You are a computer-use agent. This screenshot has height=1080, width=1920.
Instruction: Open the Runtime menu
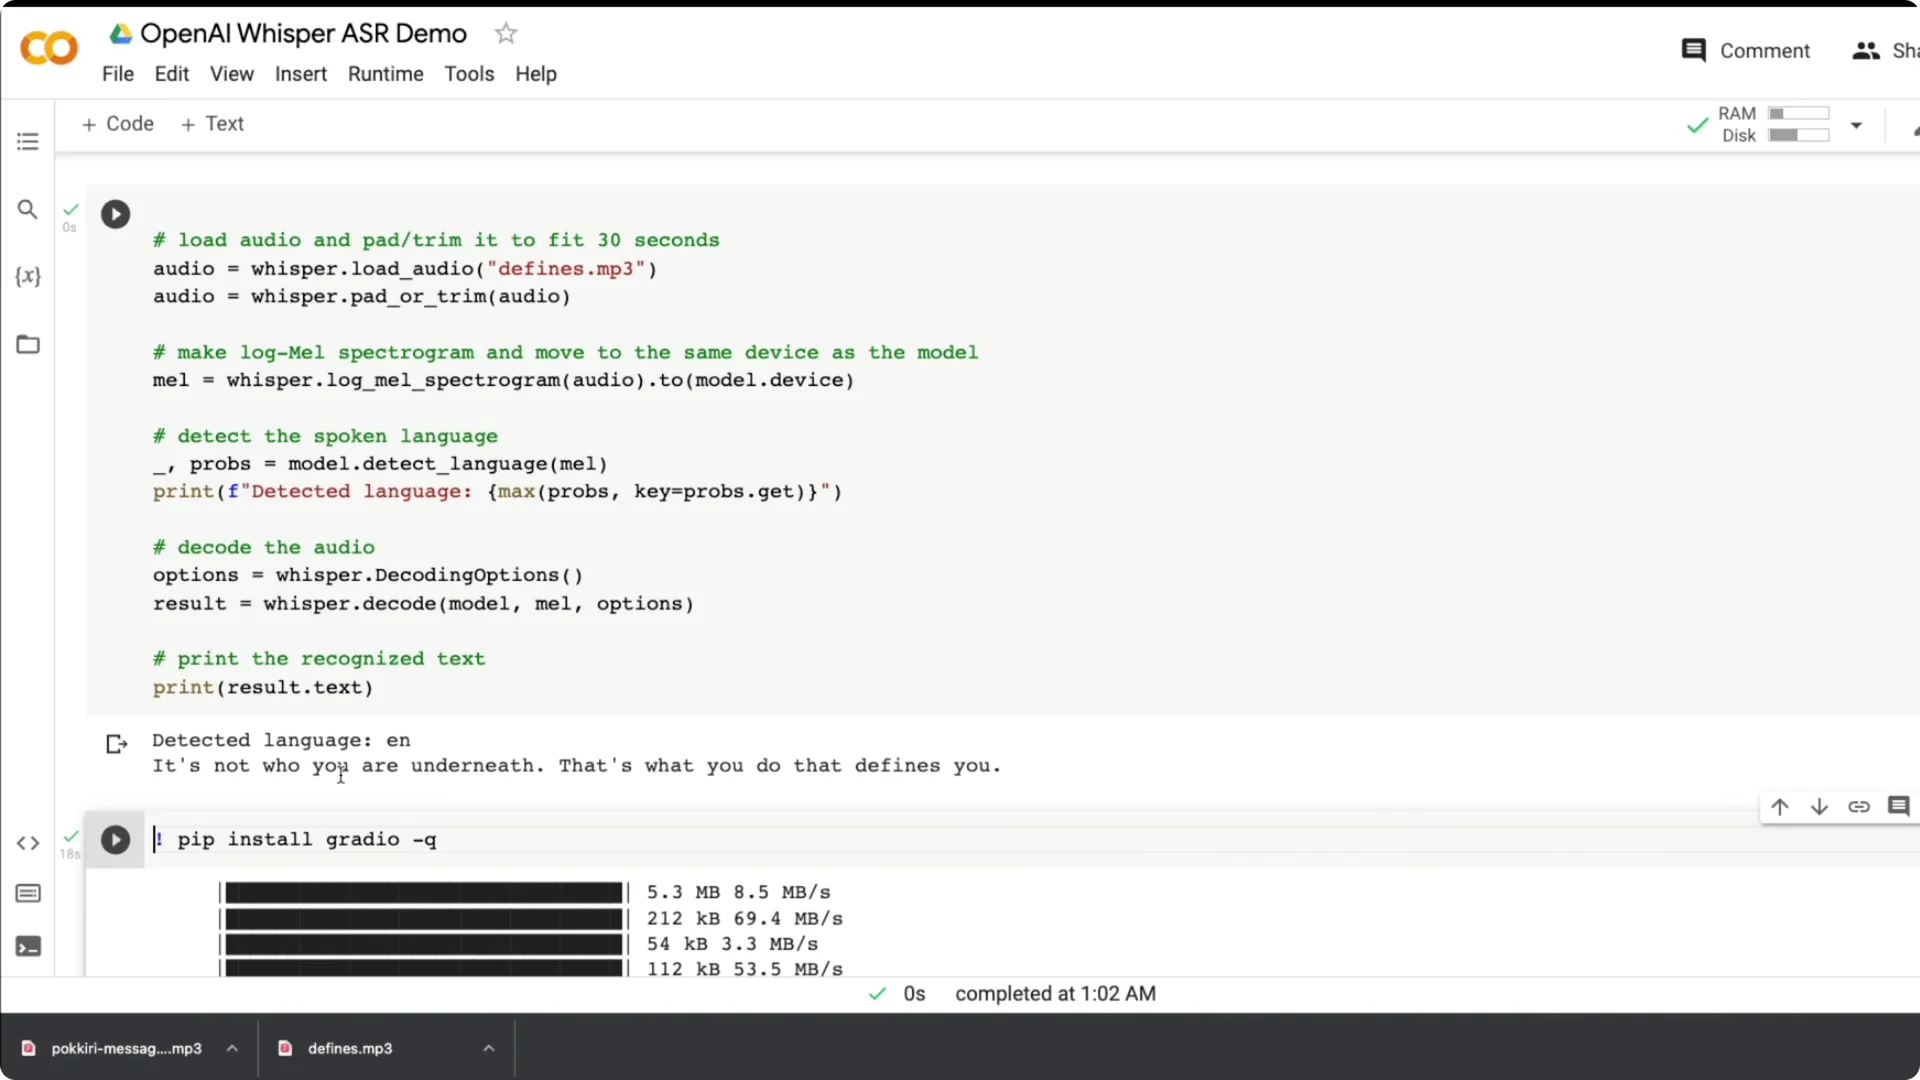coord(385,73)
